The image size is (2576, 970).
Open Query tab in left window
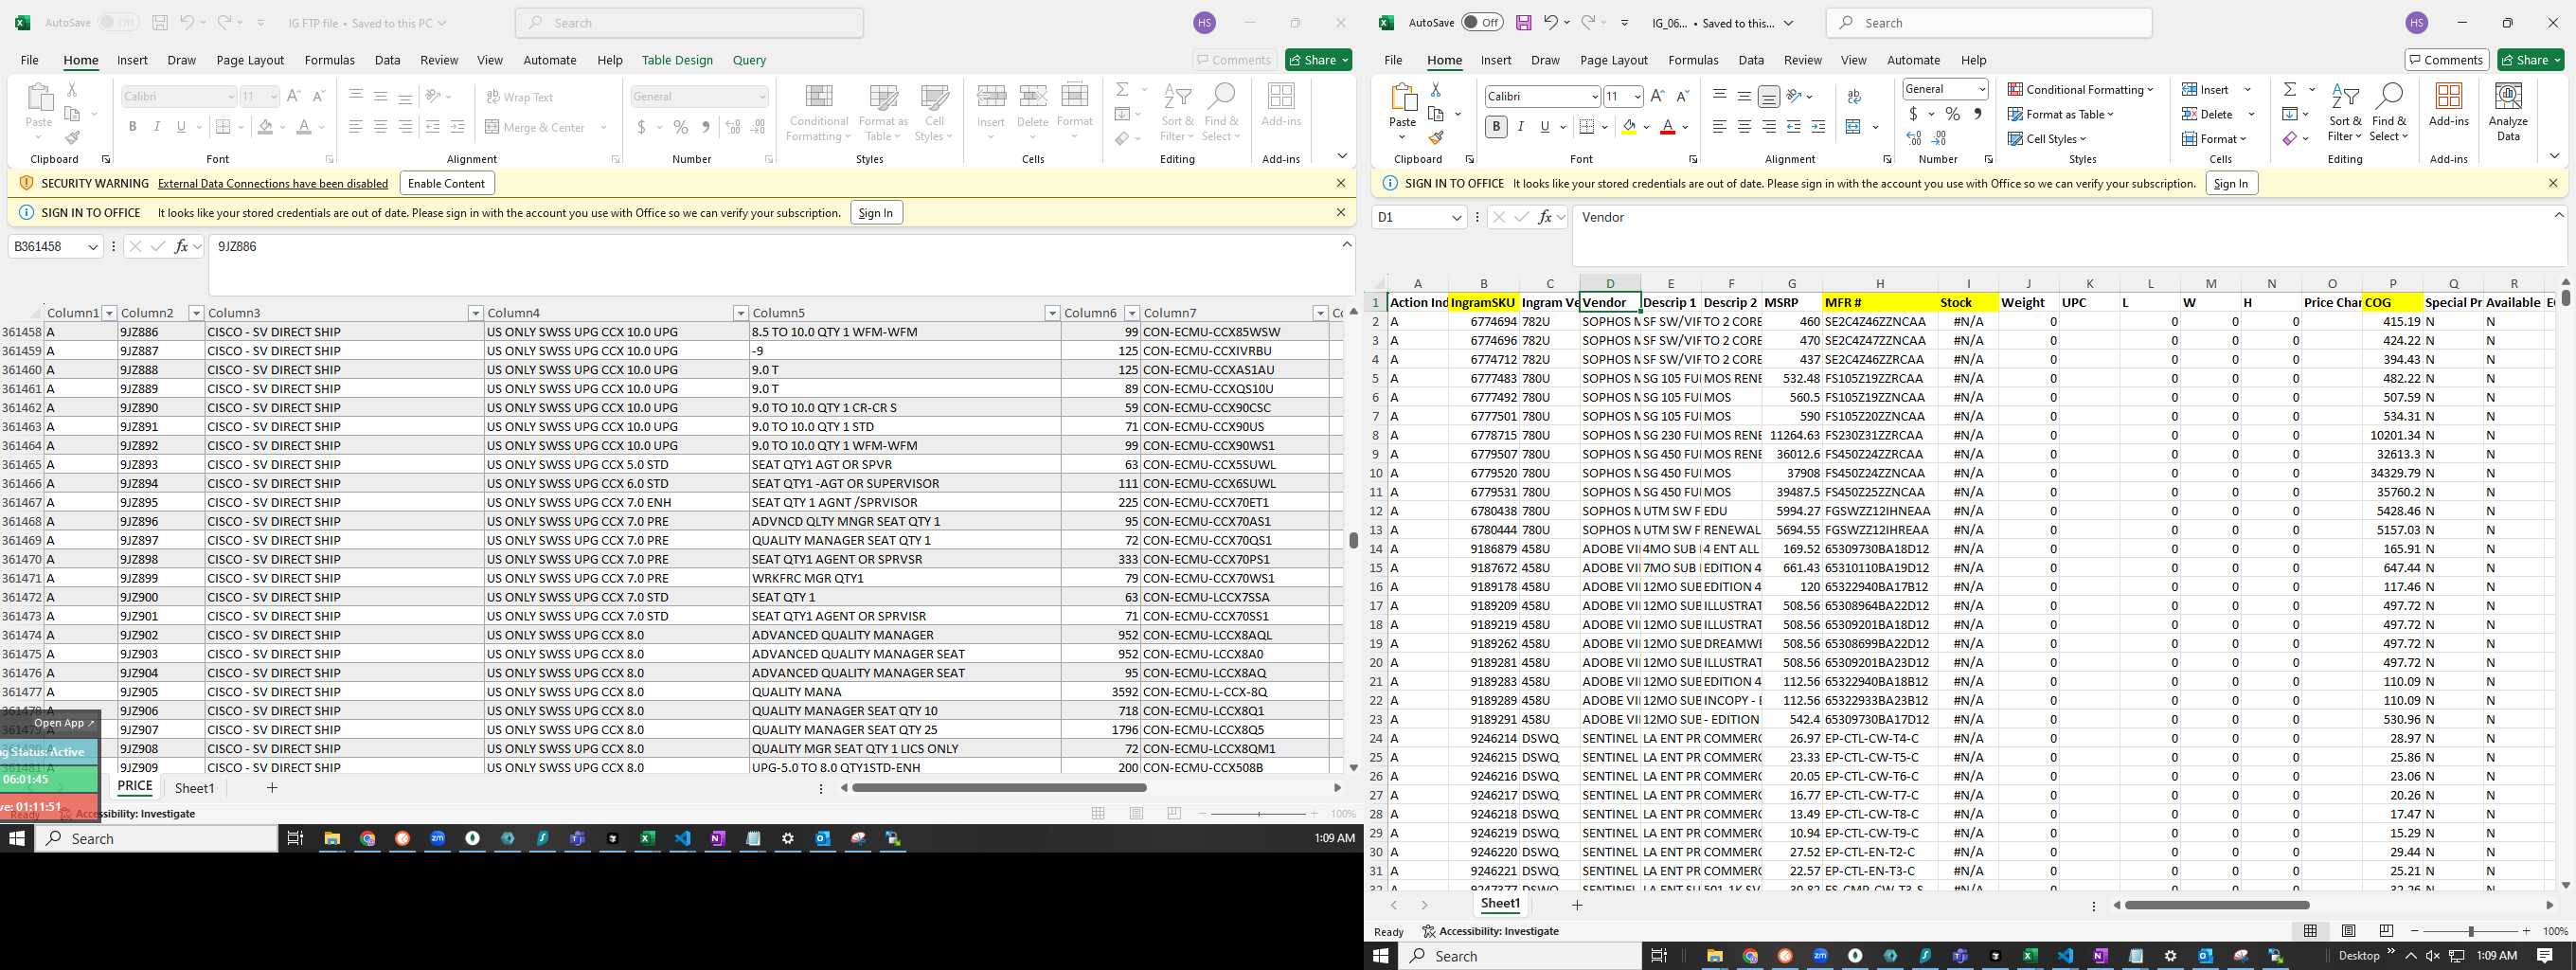pyautogui.click(x=749, y=60)
